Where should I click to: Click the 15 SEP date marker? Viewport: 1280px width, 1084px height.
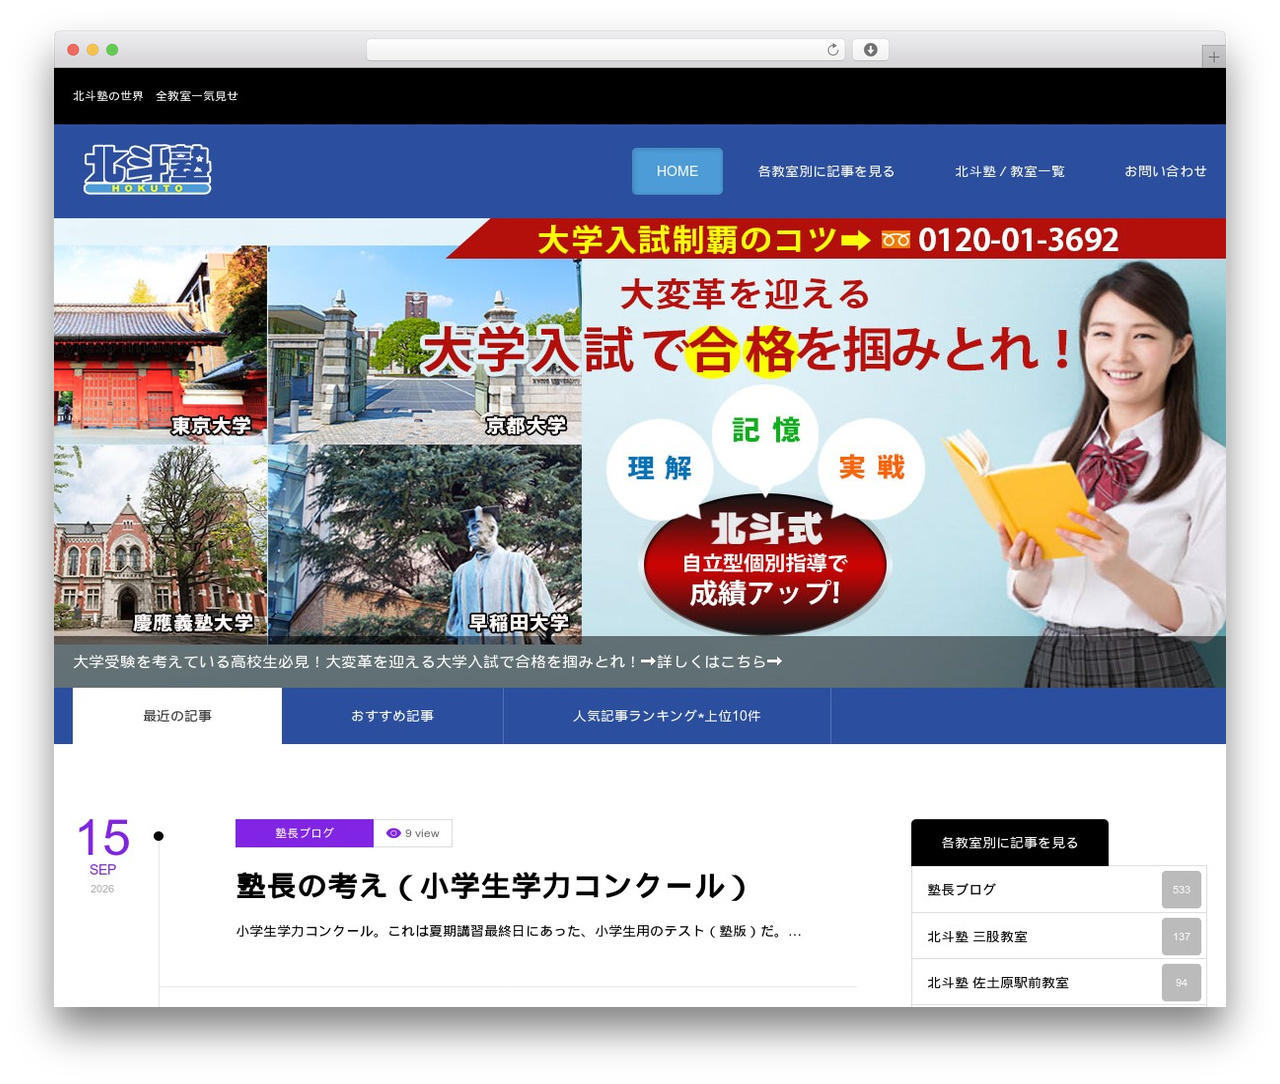pos(103,855)
